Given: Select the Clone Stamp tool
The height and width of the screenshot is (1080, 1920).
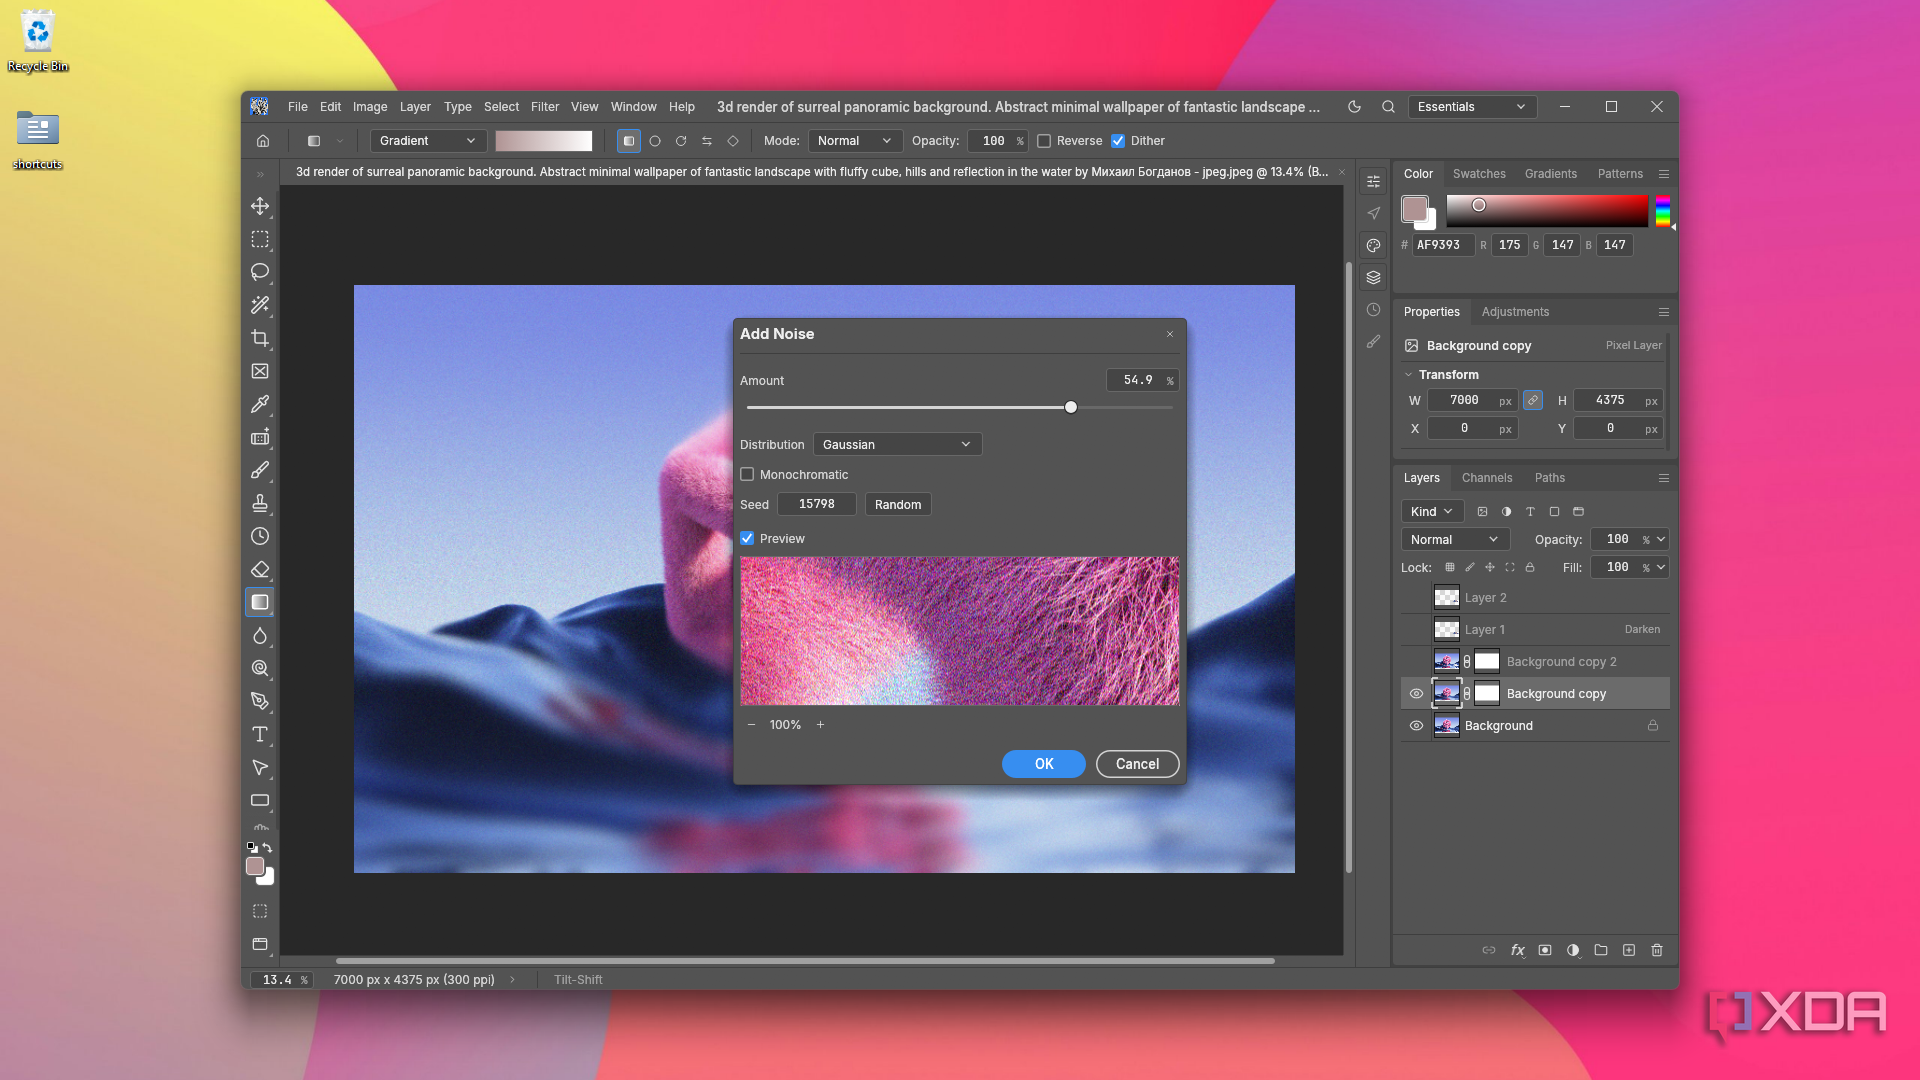Looking at the screenshot, I should click(x=260, y=503).
